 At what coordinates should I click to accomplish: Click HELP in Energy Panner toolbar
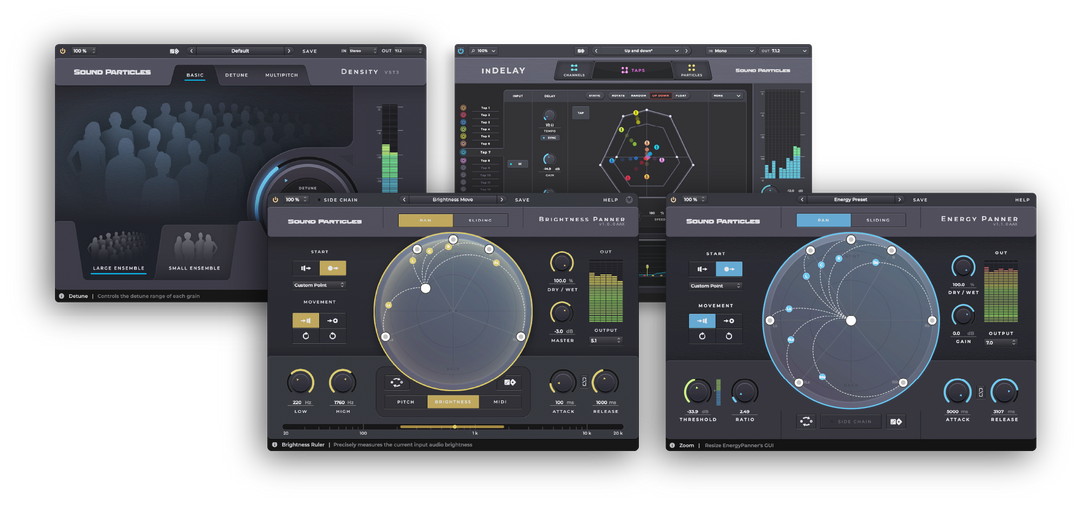coord(1022,200)
